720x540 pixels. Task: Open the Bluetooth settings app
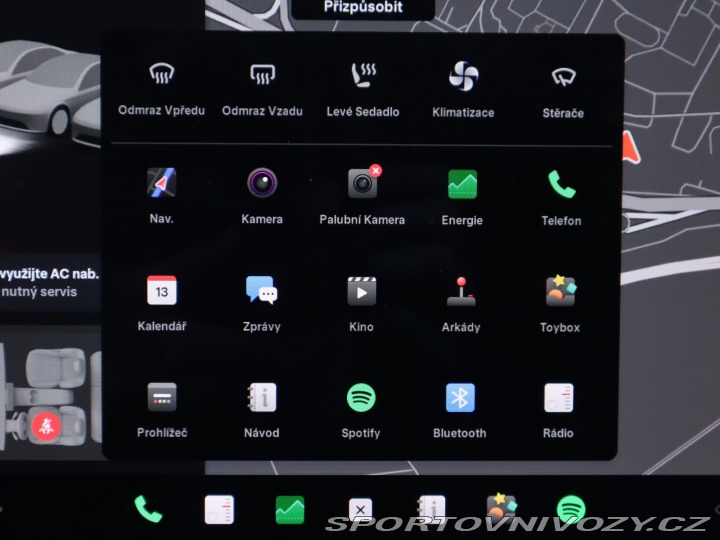pyautogui.click(x=460, y=398)
